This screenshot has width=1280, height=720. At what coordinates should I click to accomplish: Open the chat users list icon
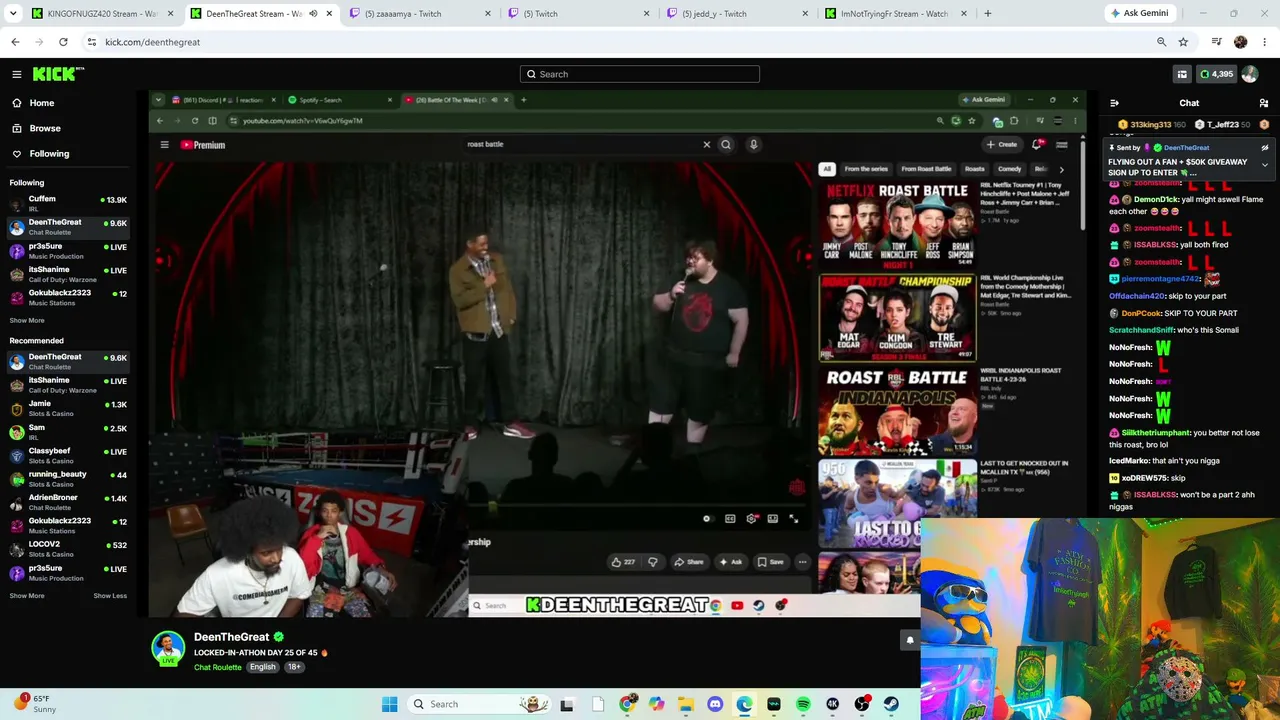point(1264,103)
